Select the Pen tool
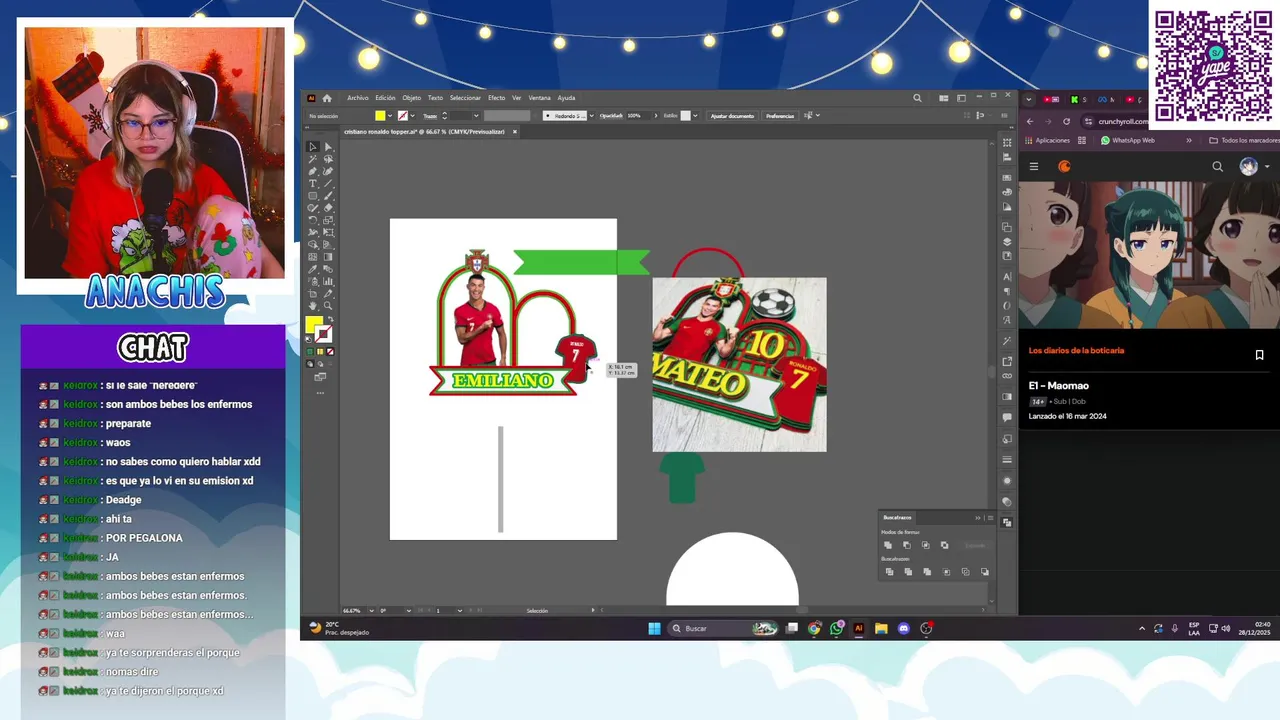Screen dimensions: 1280x720 (313, 172)
